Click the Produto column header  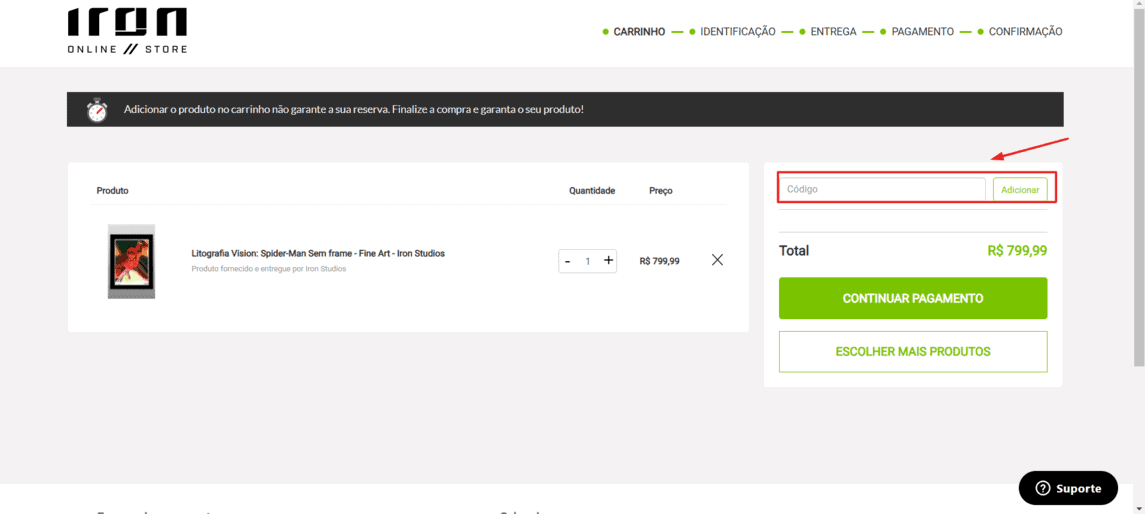point(112,191)
